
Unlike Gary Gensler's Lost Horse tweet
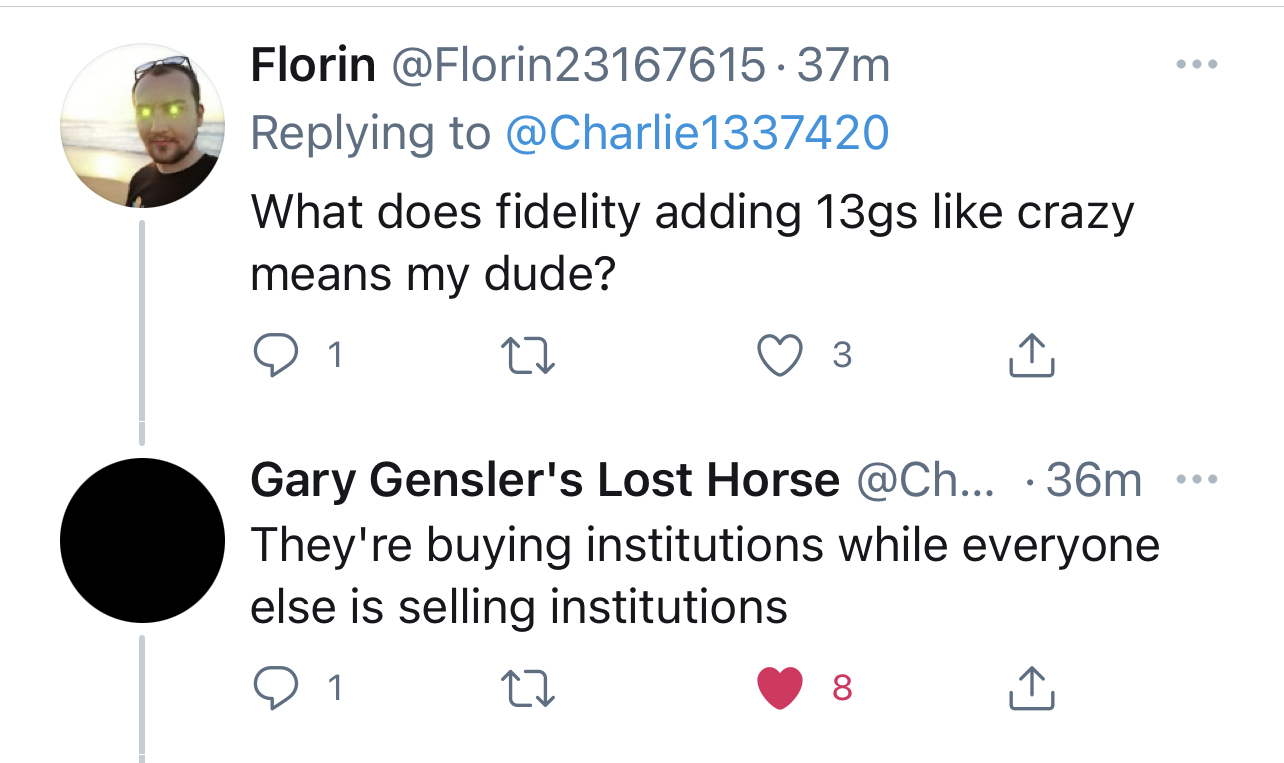pyautogui.click(x=780, y=688)
